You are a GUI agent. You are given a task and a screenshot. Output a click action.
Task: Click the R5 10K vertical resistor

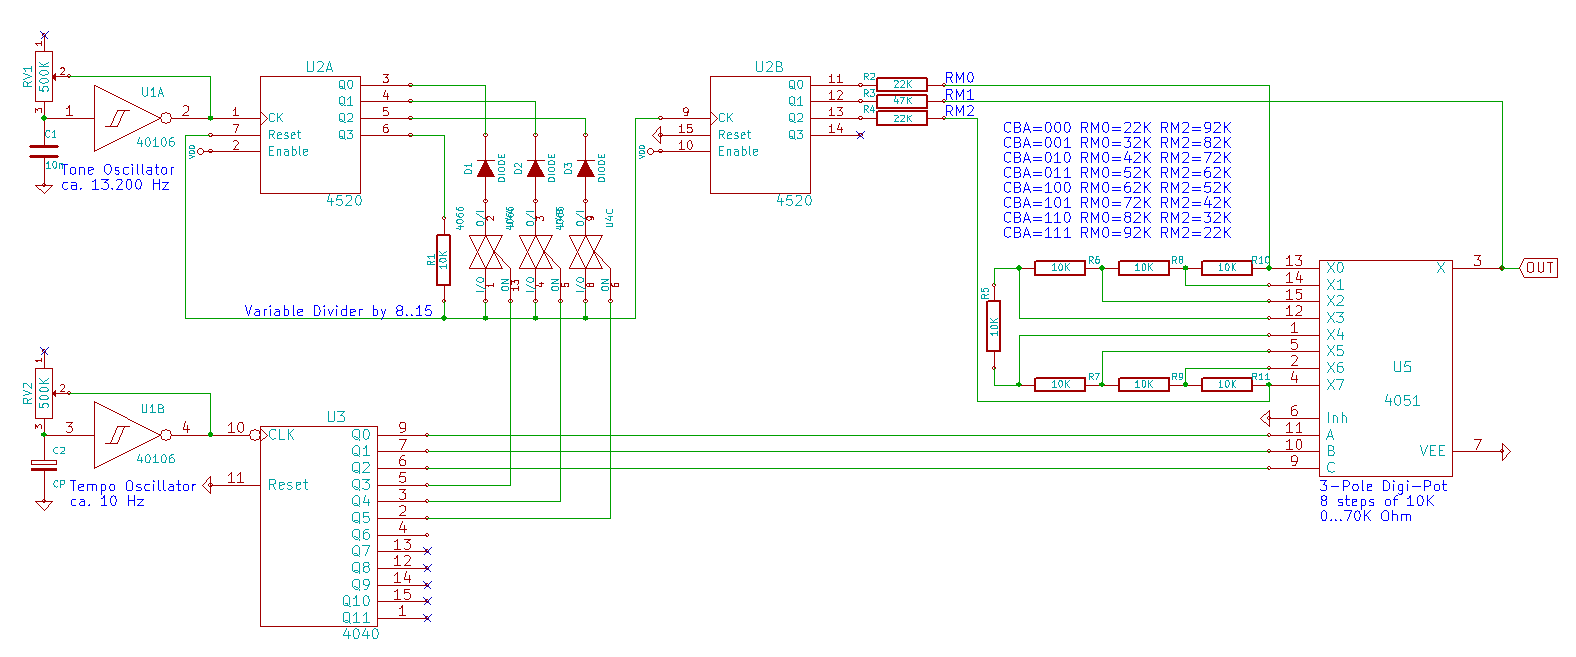(x=993, y=326)
